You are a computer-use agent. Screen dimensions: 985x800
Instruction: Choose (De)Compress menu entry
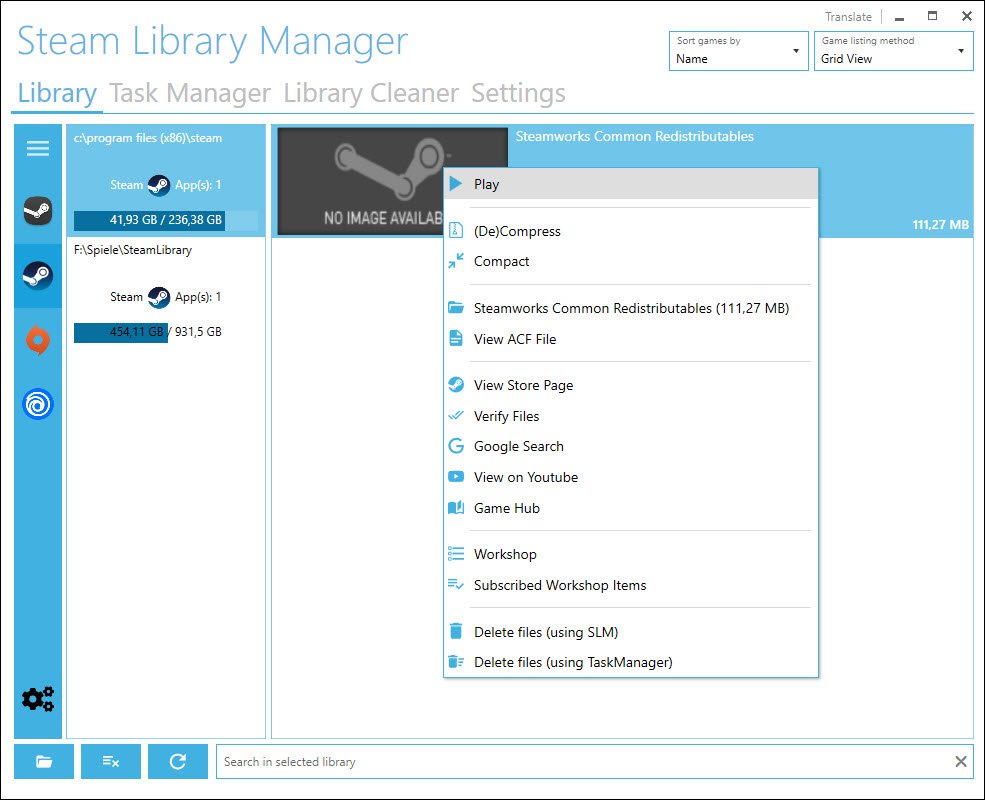[x=631, y=231]
